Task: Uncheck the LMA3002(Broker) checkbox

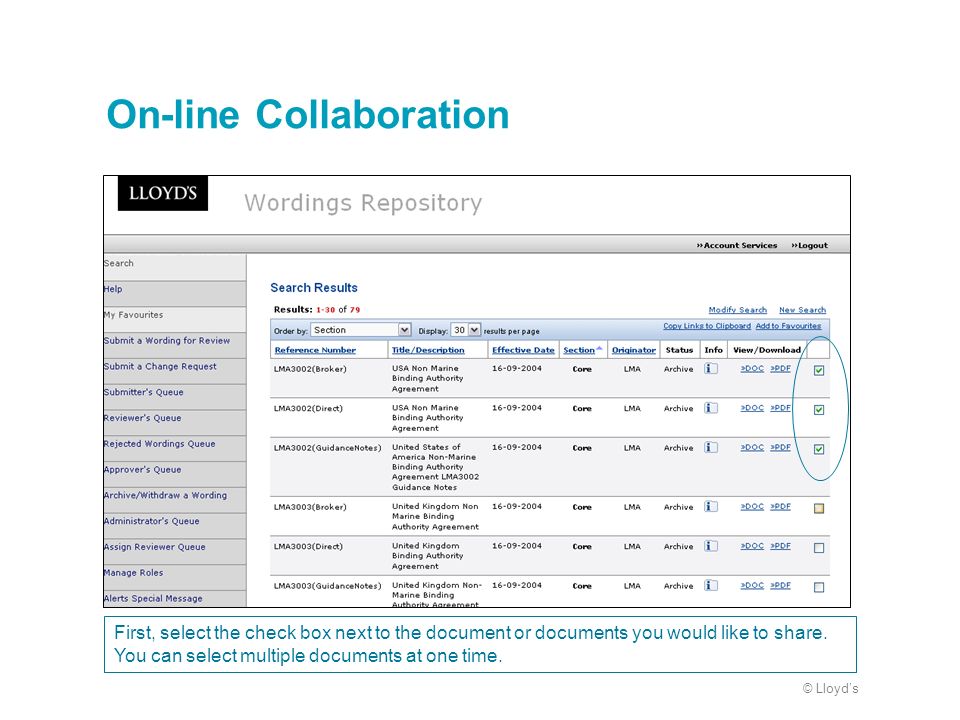Action: [819, 370]
